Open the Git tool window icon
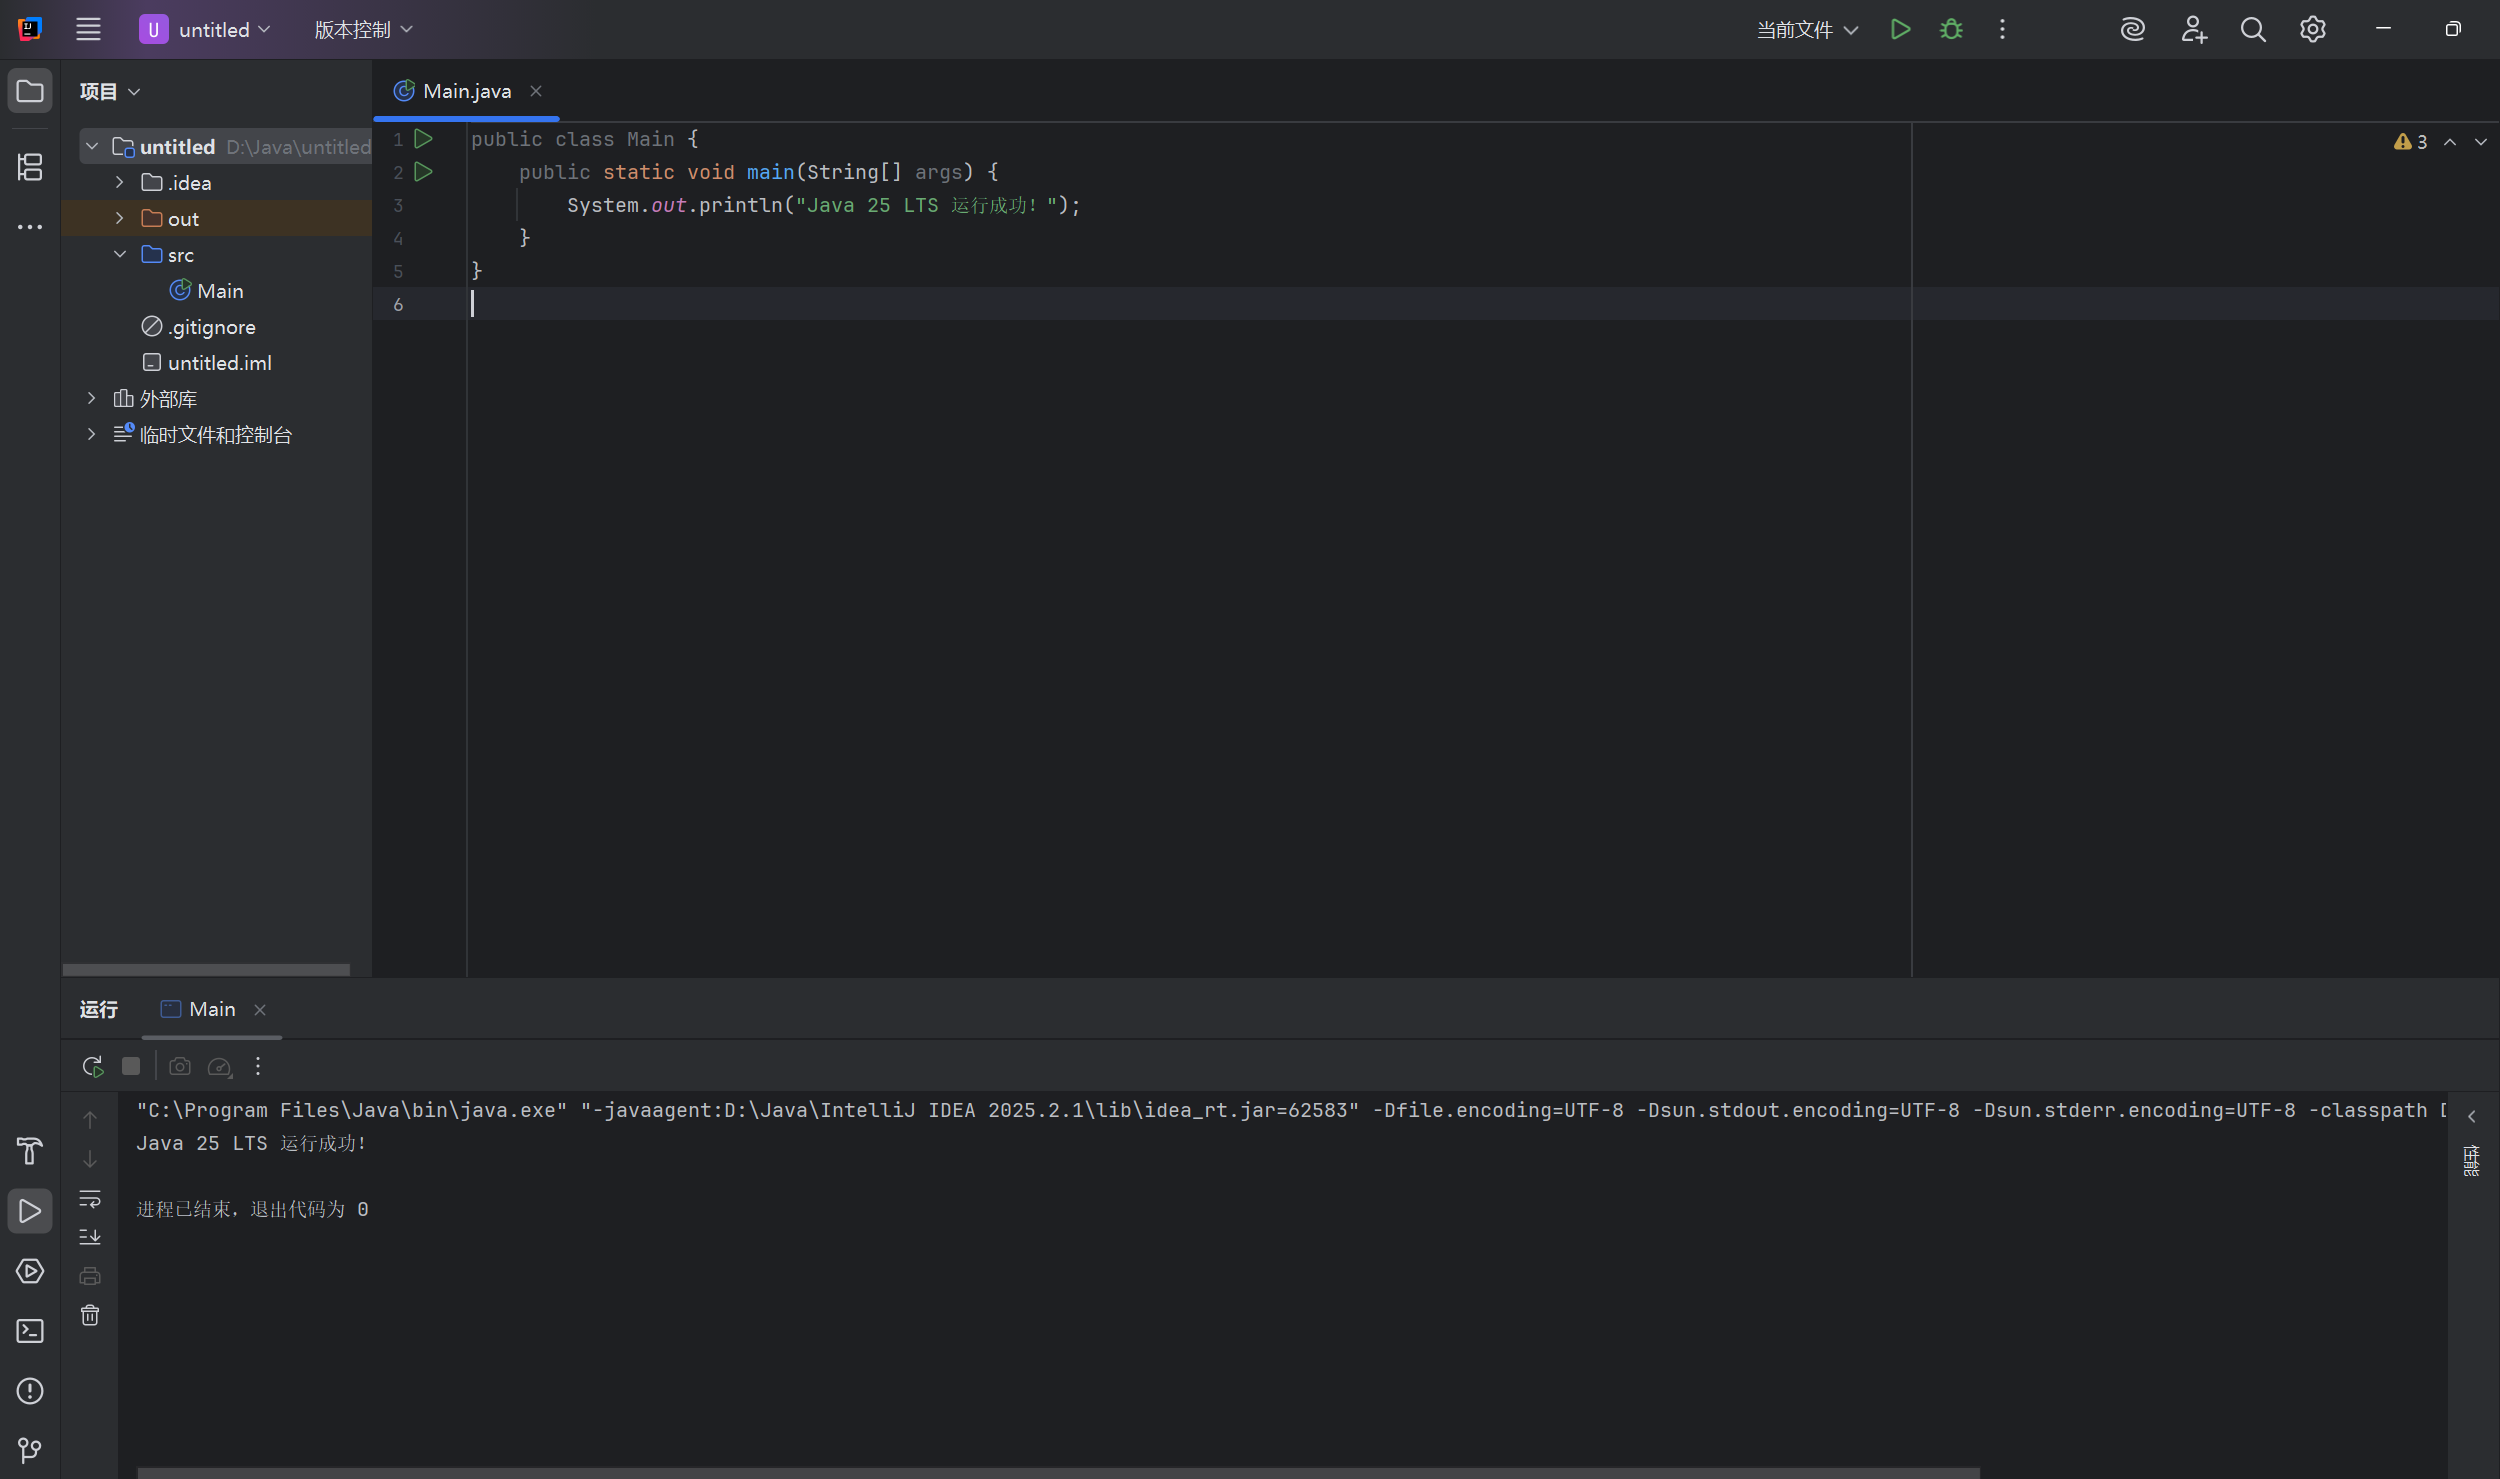The image size is (2500, 1479). (x=30, y=1450)
